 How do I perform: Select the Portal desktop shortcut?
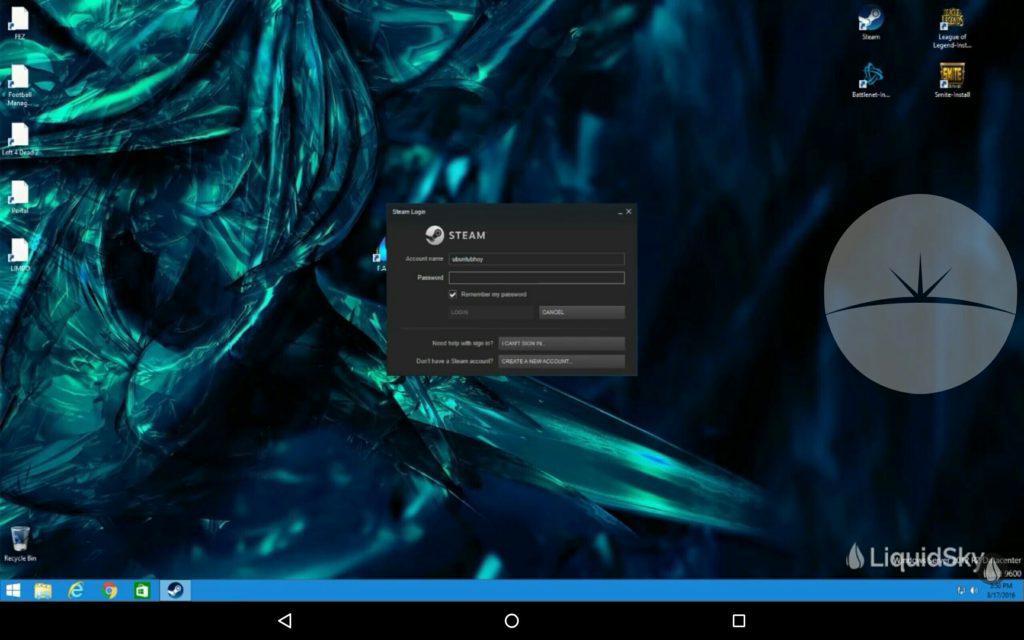pos(20,197)
